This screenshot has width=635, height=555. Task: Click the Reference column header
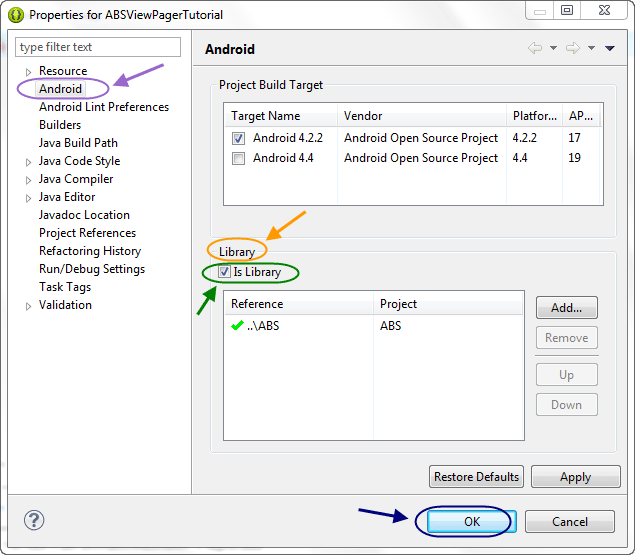tap(299, 304)
